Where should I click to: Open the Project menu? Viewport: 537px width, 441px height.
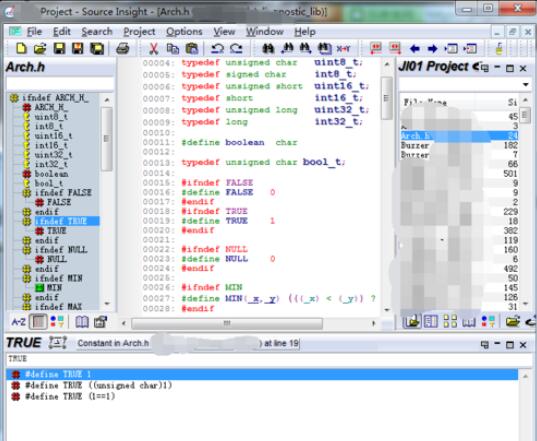point(139,32)
